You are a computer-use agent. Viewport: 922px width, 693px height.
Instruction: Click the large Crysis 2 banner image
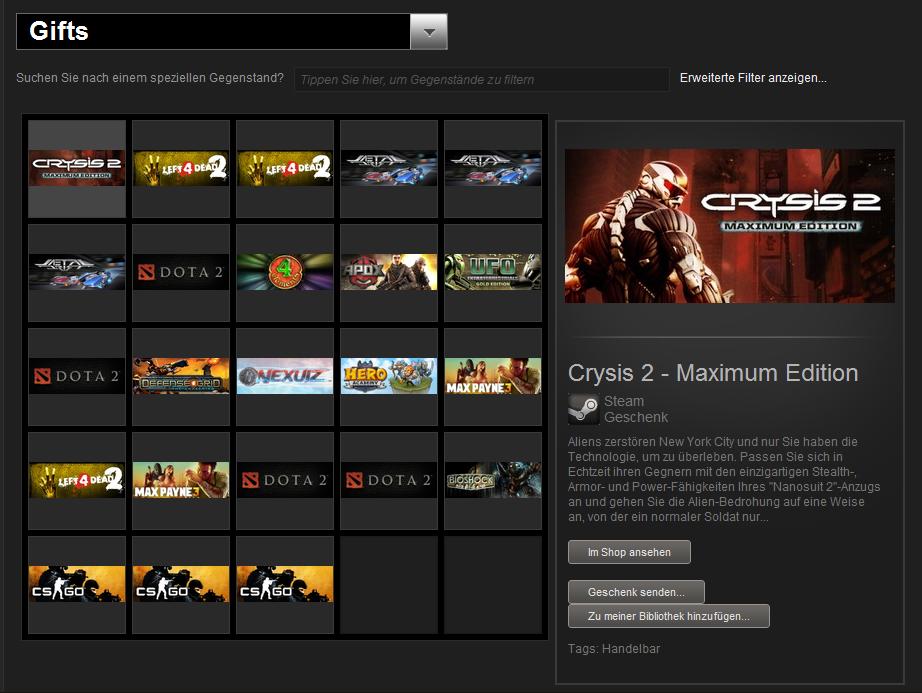pyautogui.click(x=730, y=226)
